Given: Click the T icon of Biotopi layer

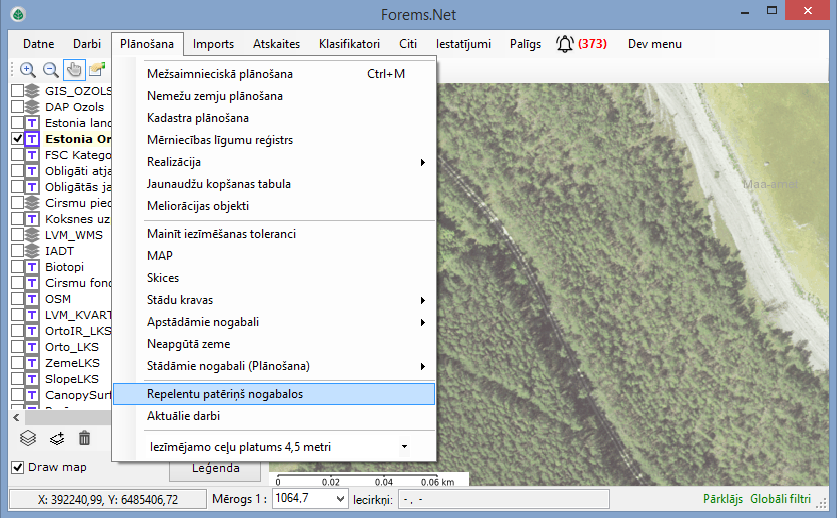Looking at the screenshot, I should tap(32, 267).
